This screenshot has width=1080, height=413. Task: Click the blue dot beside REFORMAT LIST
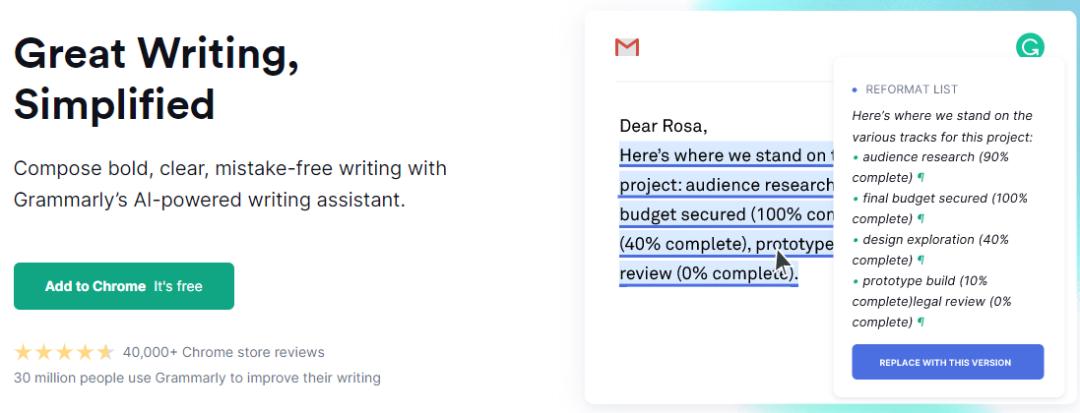click(855, 90)
